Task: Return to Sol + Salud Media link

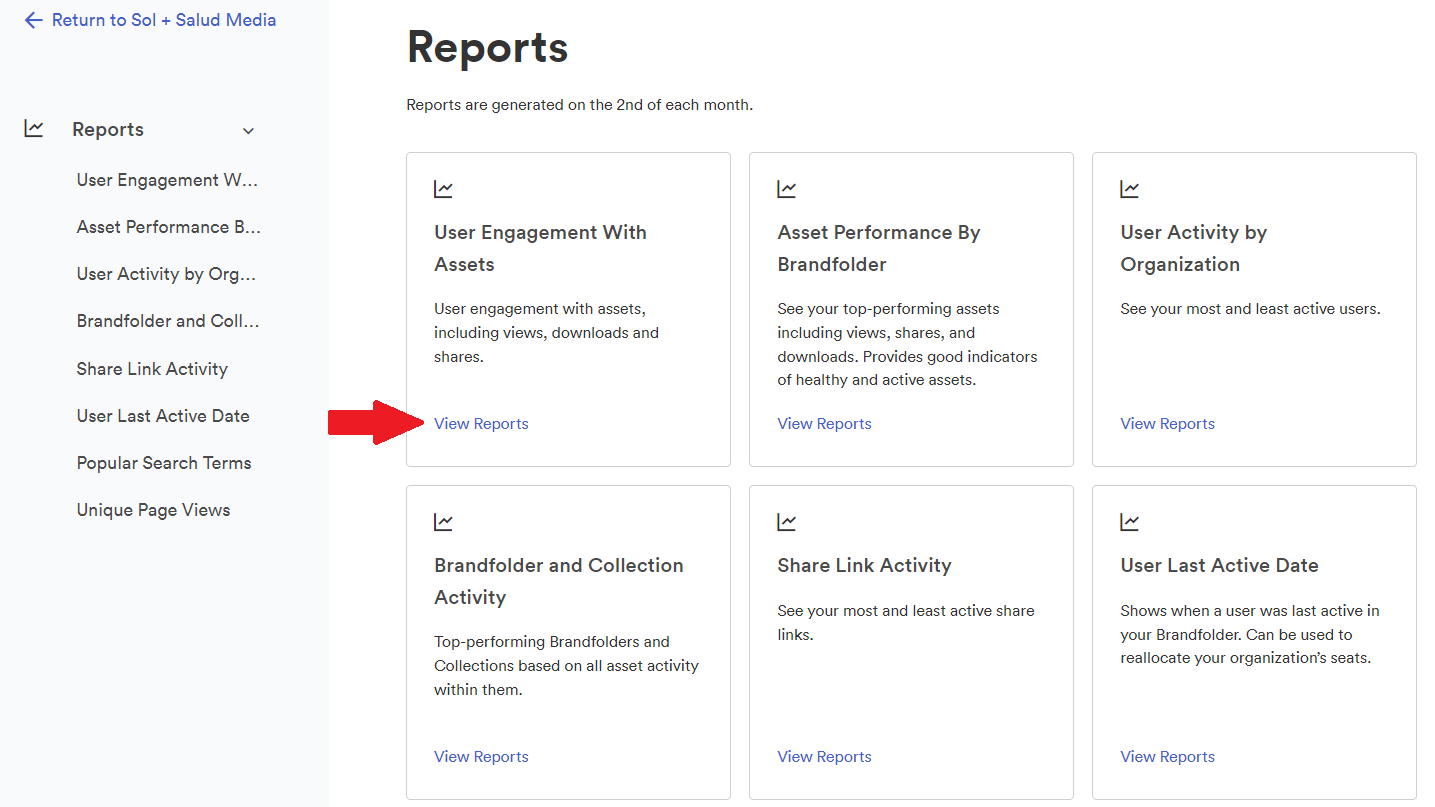Action: (x=164, y=20)
